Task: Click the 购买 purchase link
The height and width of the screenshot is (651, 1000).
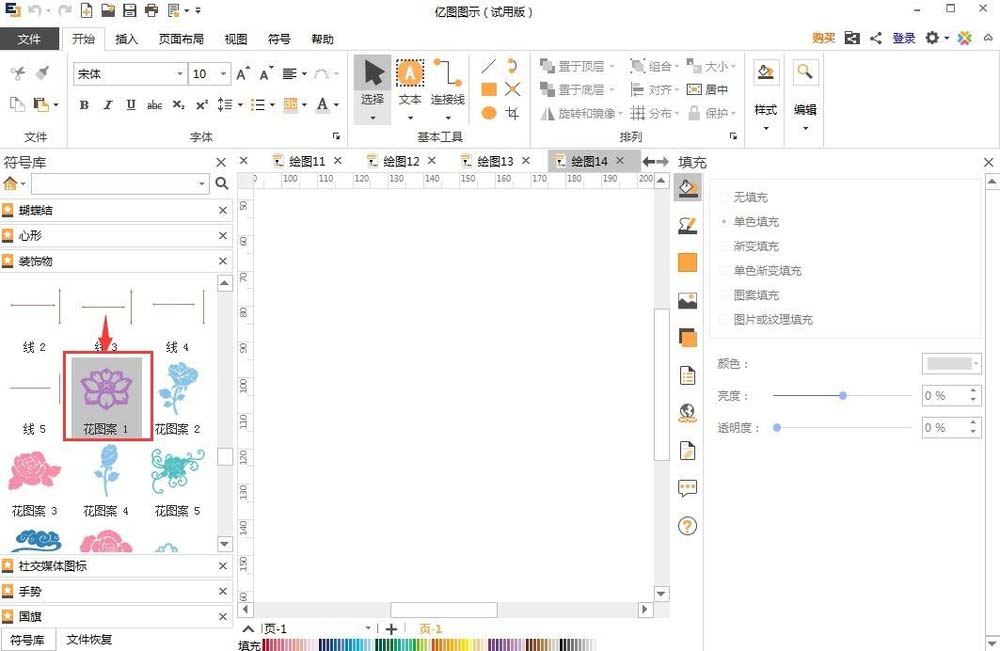Action: click(x=822, y=37)
